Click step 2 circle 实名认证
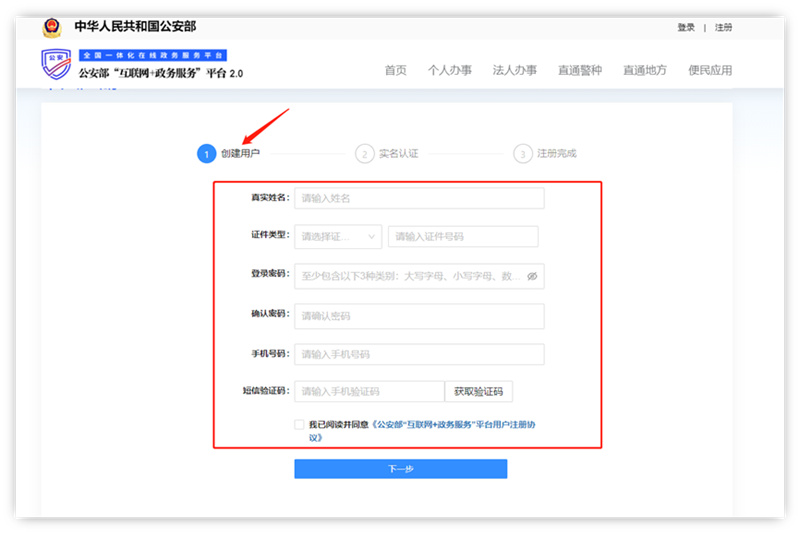This screenshot has width=800, height=535. pos(364,154)
